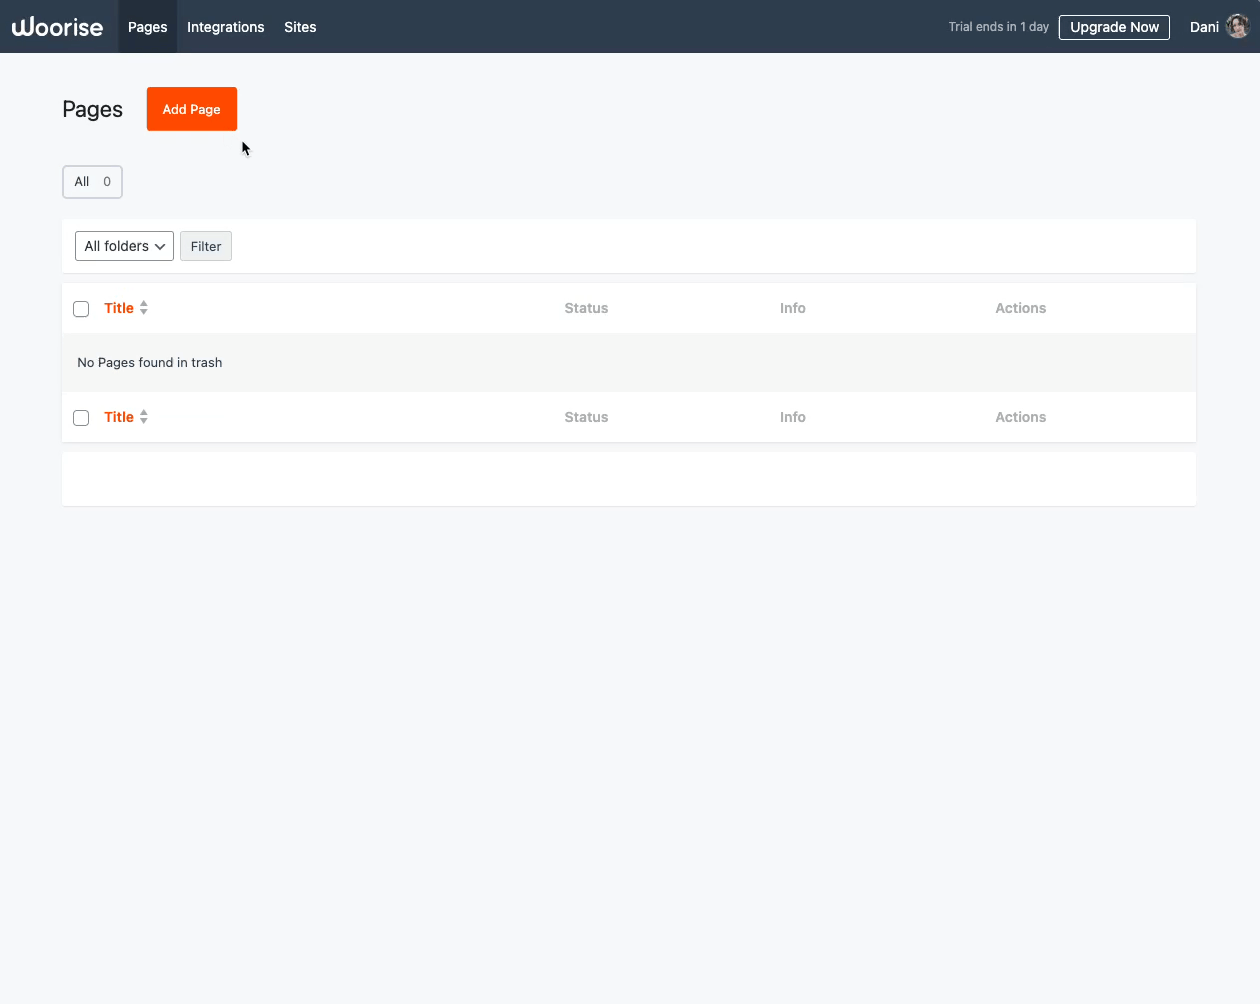1260x1004 pixels.
Task: Expand the All folders dropdown
Action: coord(124,246)
